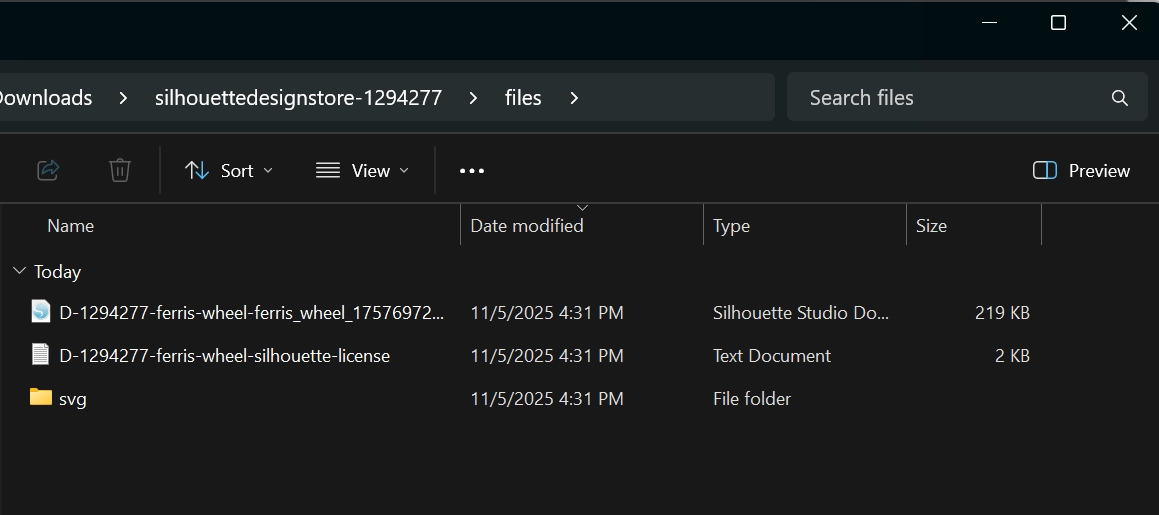The width and height of the screenshot is (1159, 515).
Task: Open the See more ellipsis menu
Action: (471, 171)
